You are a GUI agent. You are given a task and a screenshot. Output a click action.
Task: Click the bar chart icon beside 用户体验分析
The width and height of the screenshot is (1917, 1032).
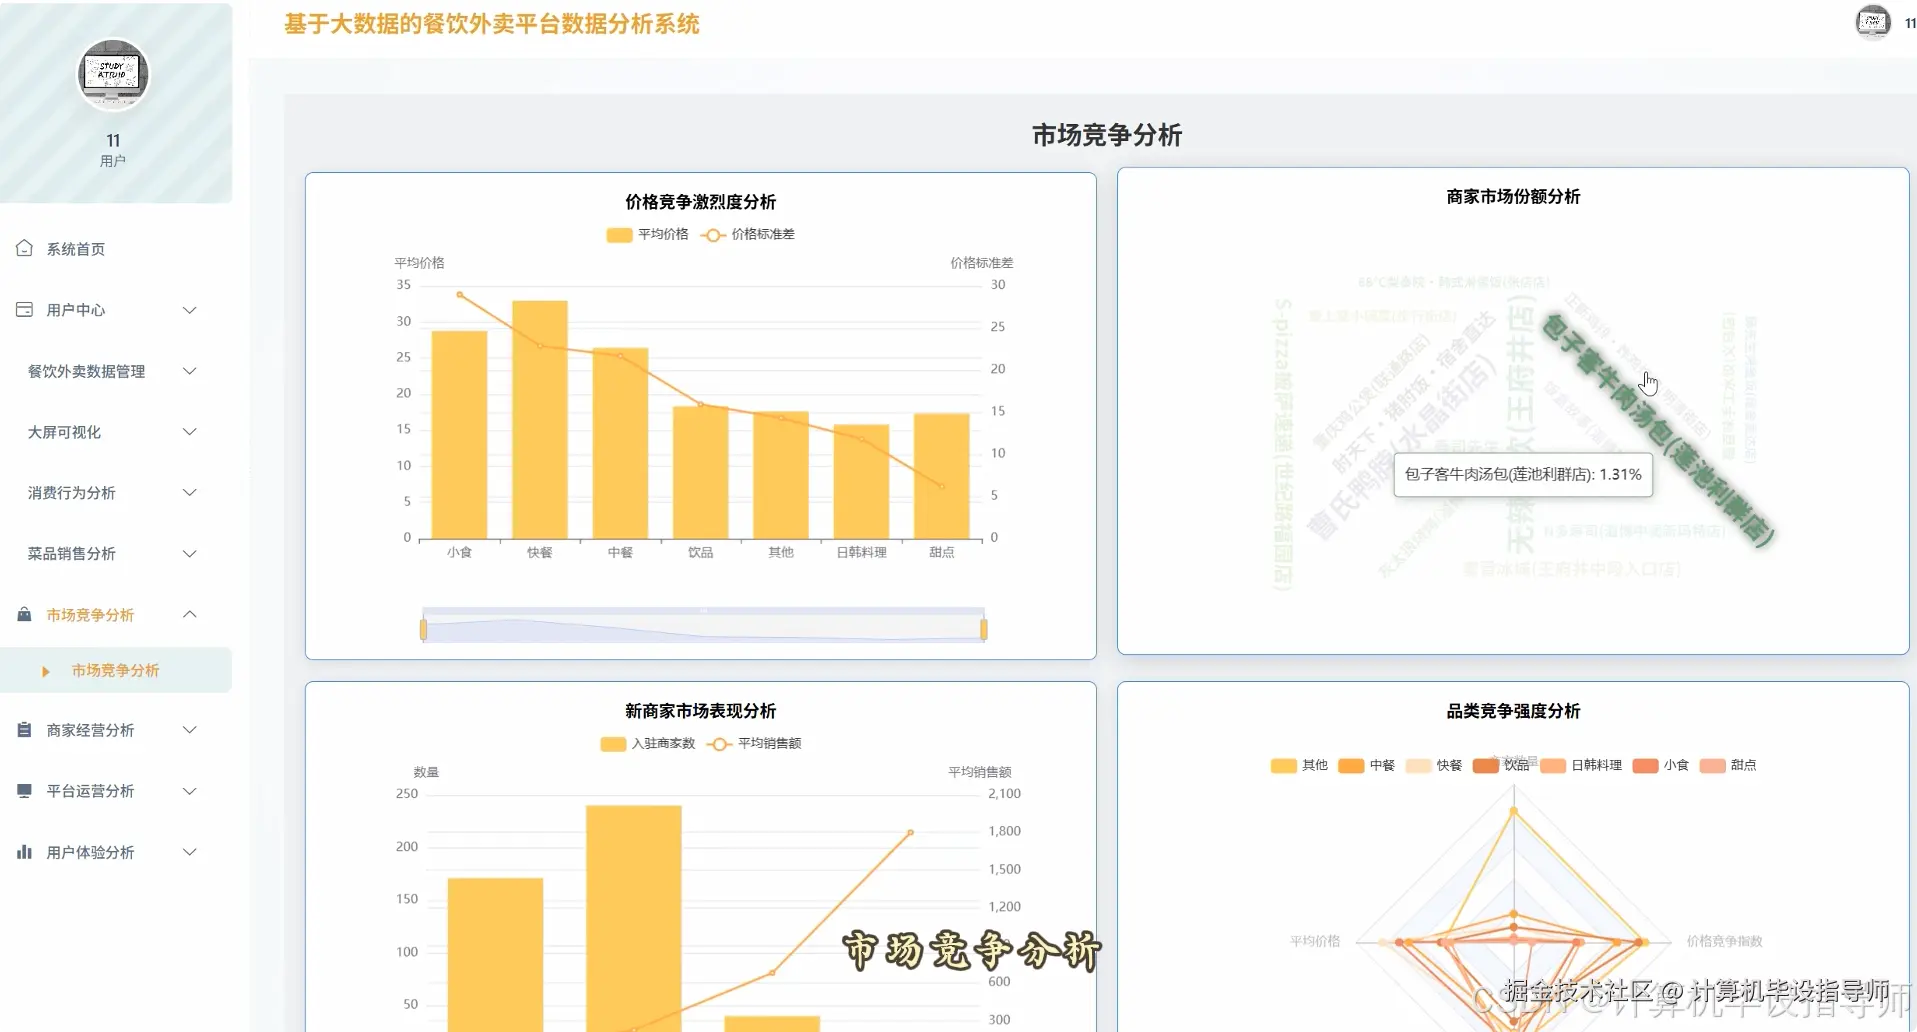point(24,852)
